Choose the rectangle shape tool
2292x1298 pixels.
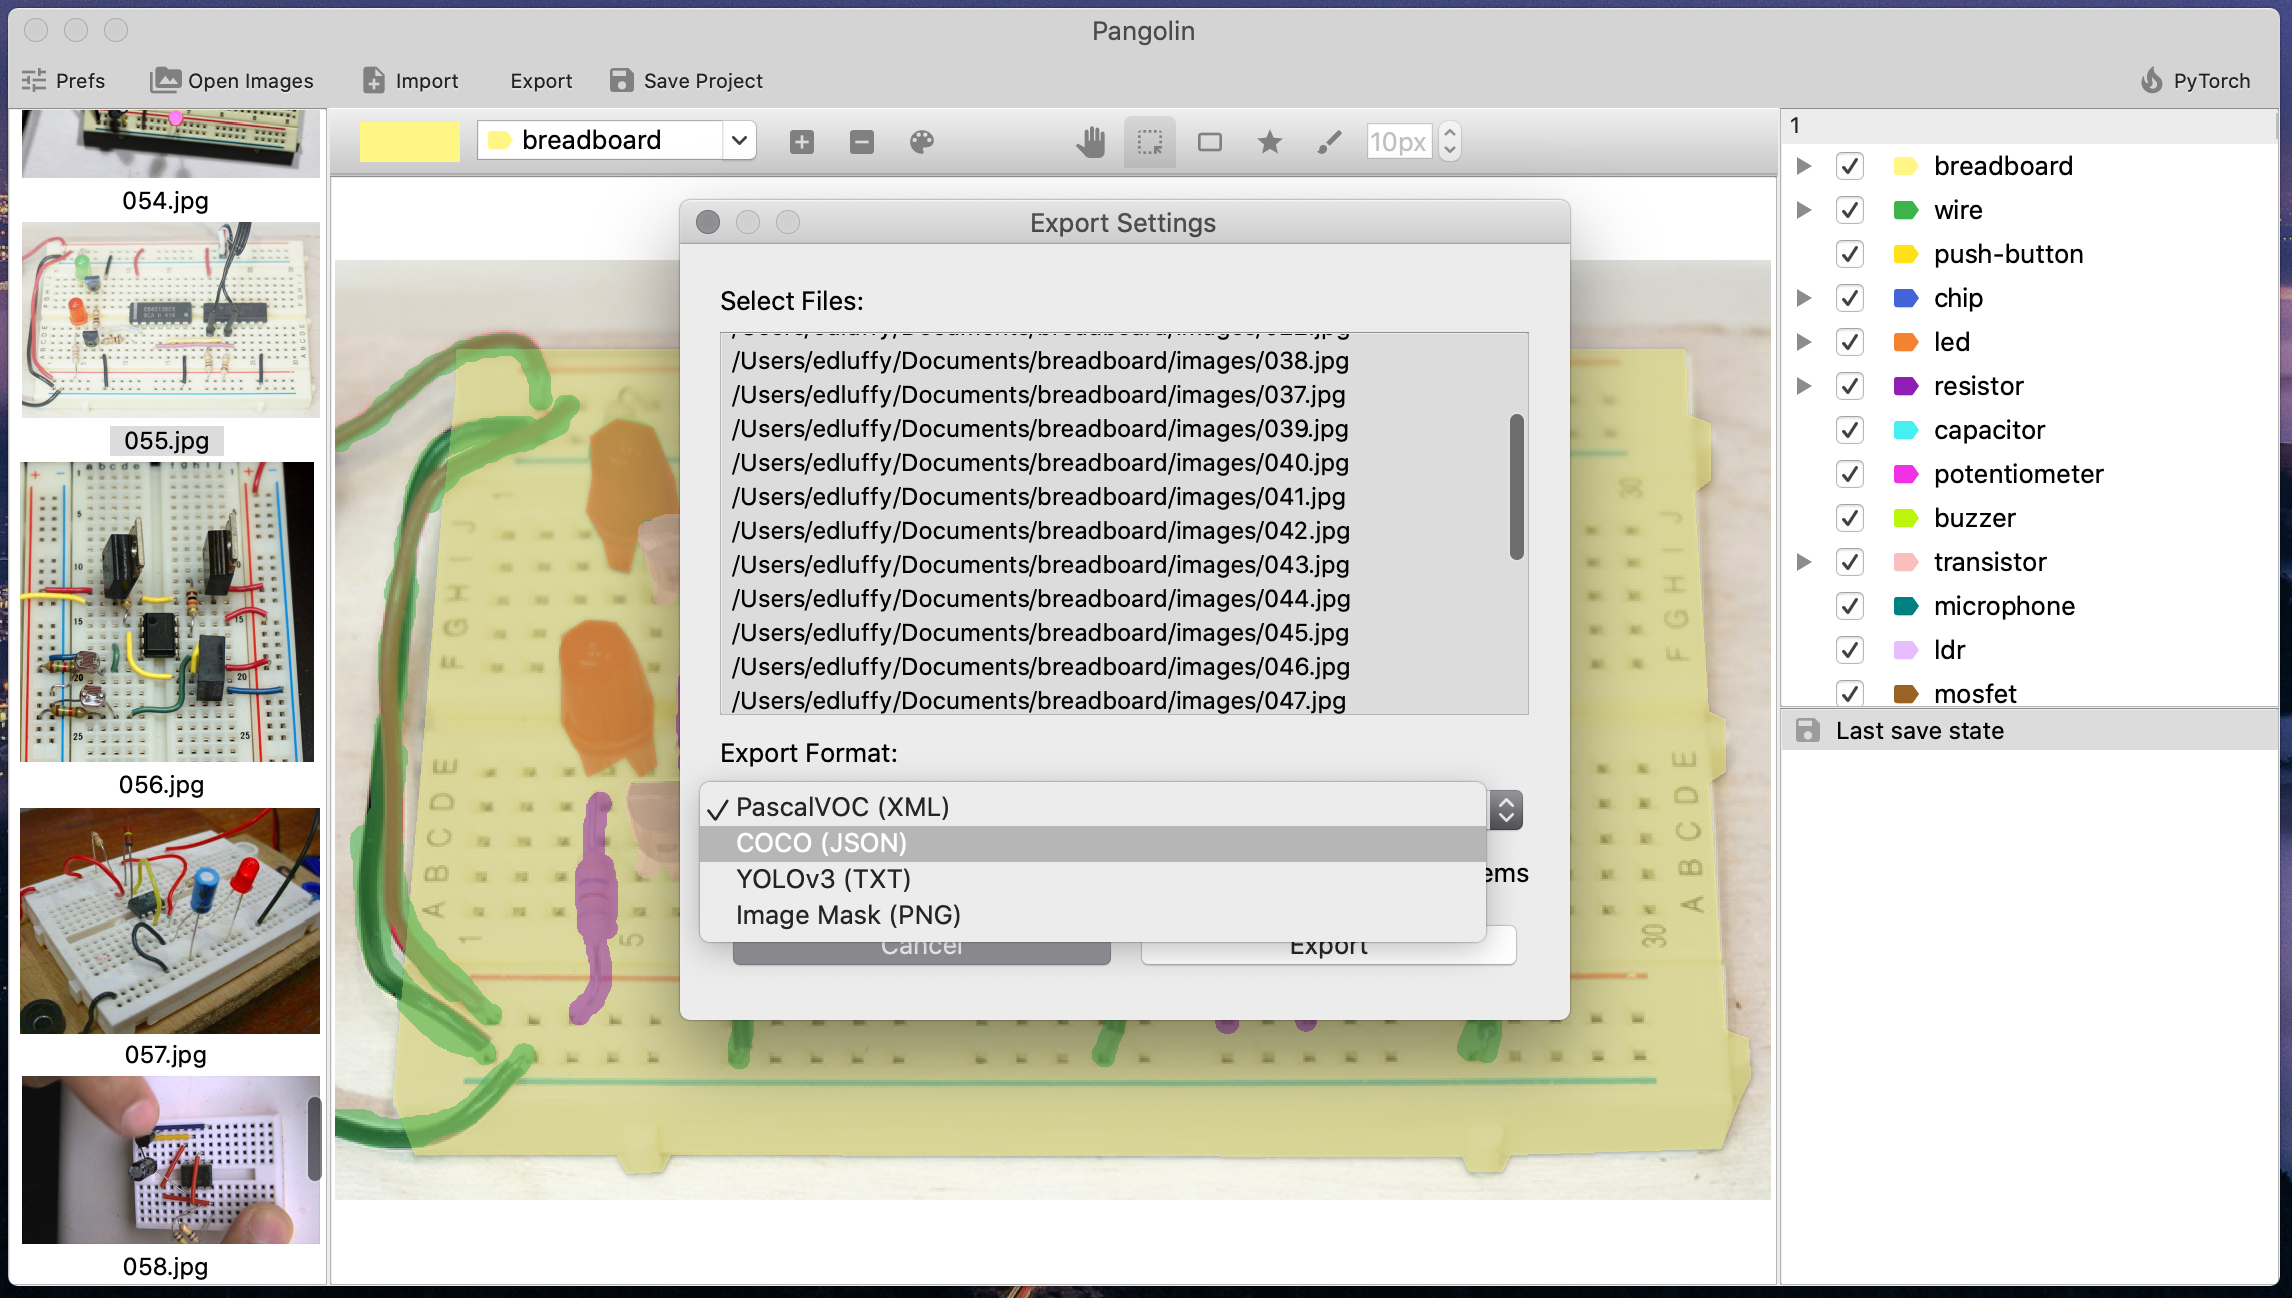[x=1210, y=142]
